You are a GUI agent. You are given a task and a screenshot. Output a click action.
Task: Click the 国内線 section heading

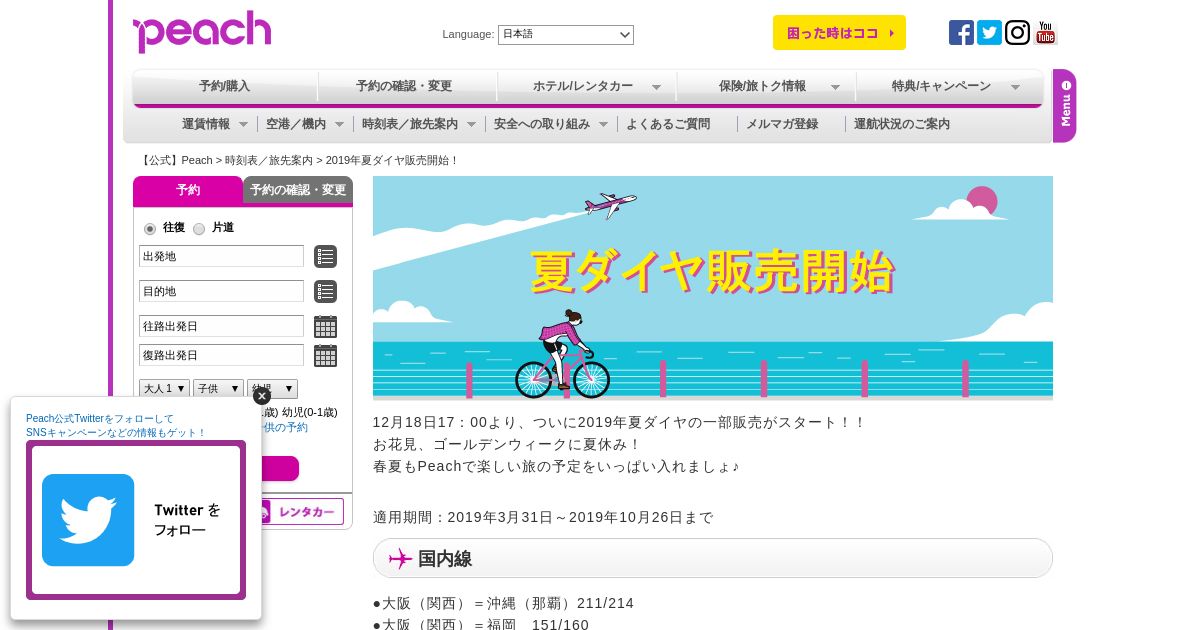713,558
